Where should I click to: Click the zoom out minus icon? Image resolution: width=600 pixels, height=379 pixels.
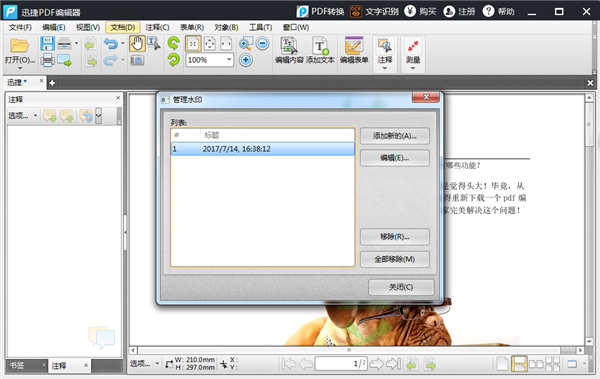pyautogui.click(x=262, y=43)
